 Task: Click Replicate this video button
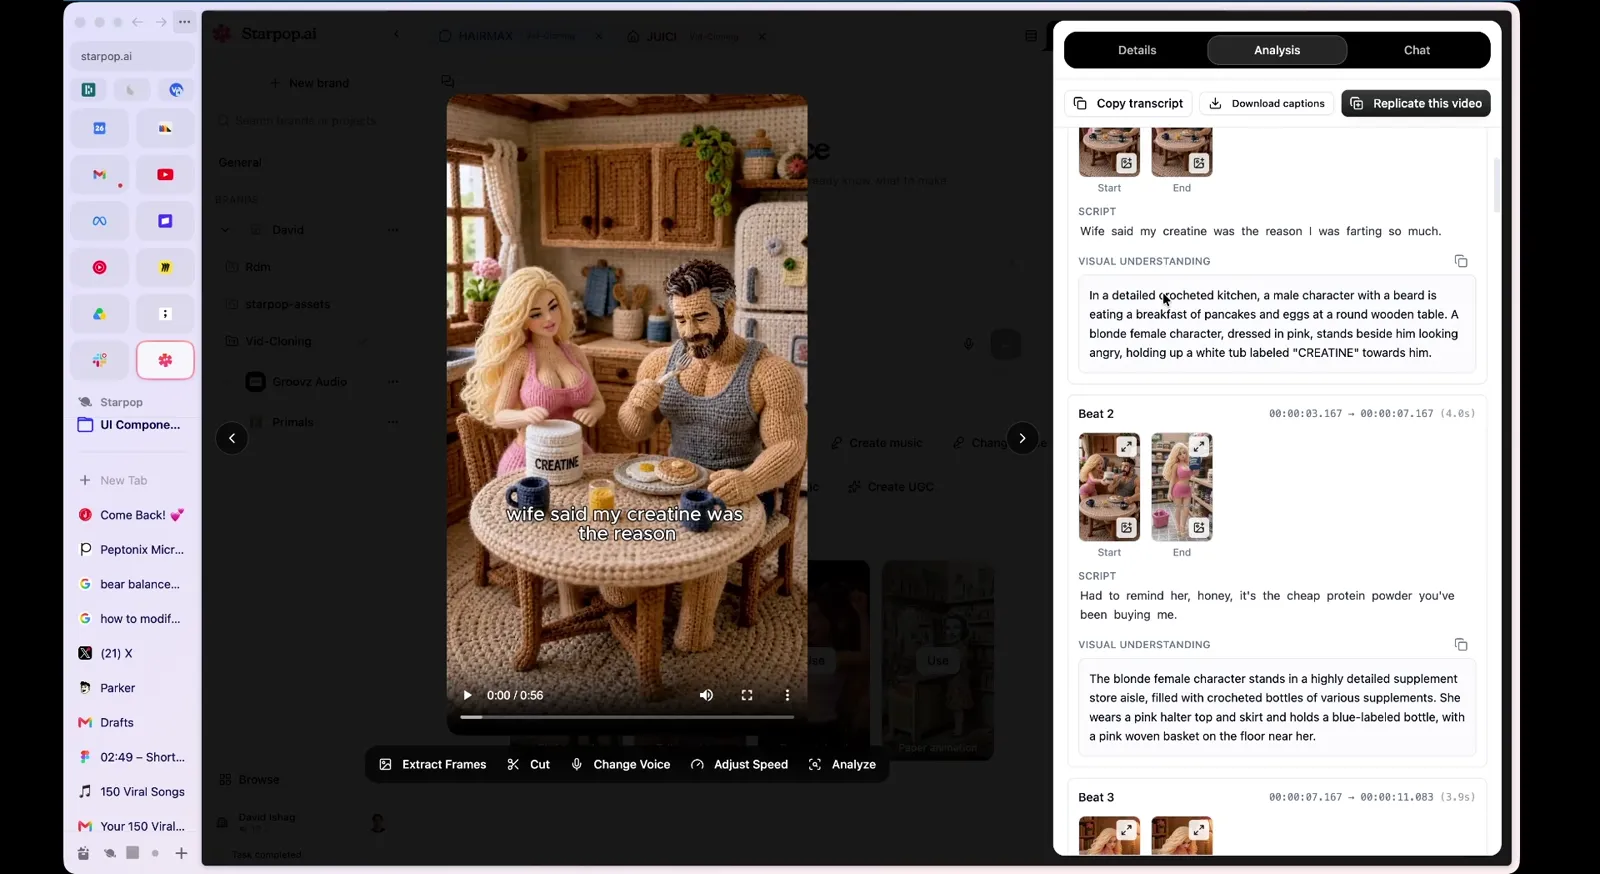1416,103
